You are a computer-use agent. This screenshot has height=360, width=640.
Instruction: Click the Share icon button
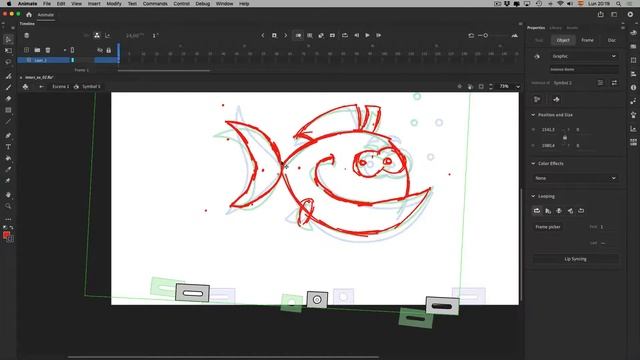point(600,15)
